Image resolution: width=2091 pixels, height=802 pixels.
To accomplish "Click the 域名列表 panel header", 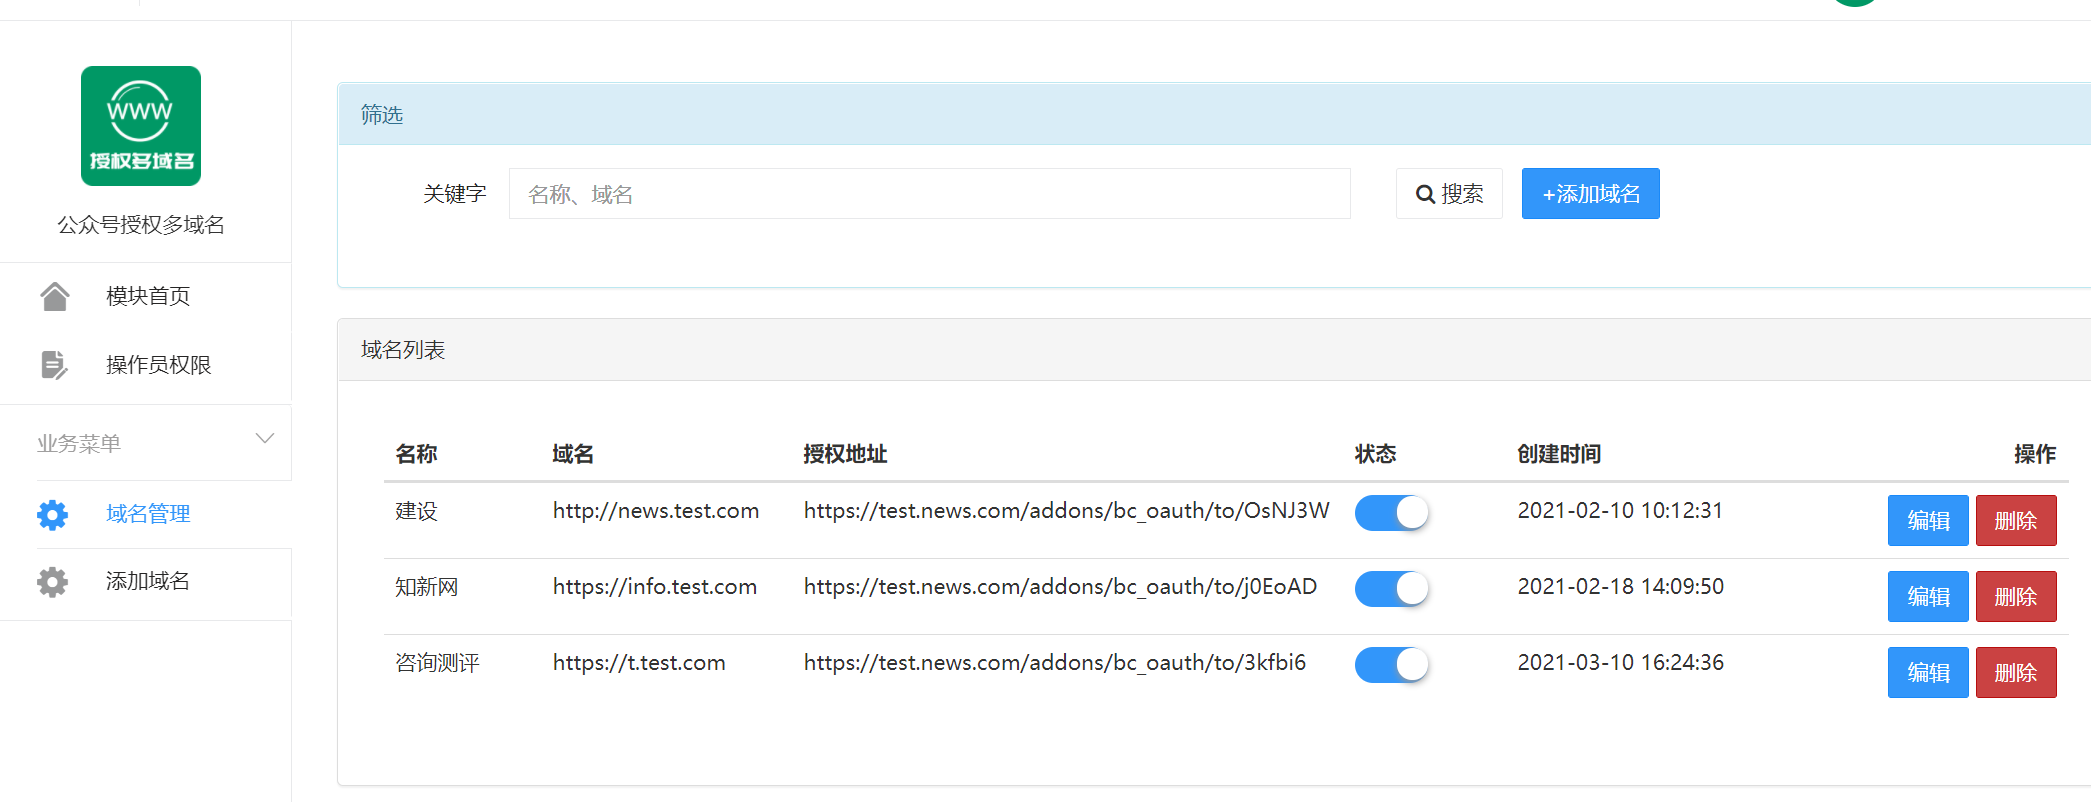I will 1214,350.
